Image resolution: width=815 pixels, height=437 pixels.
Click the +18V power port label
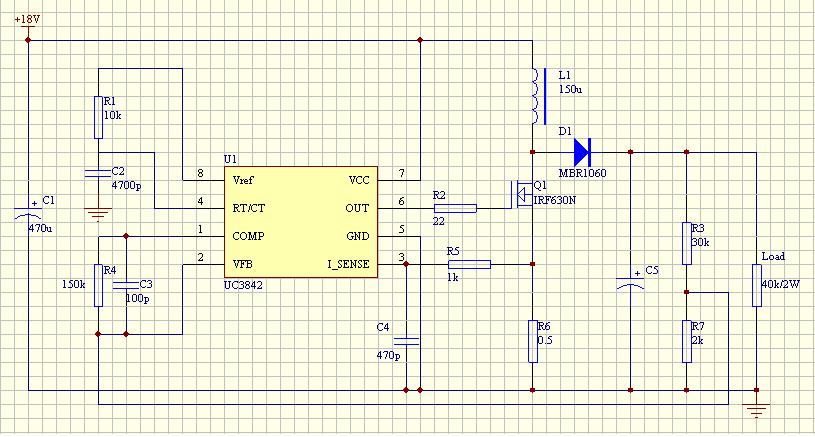point(27,20)
